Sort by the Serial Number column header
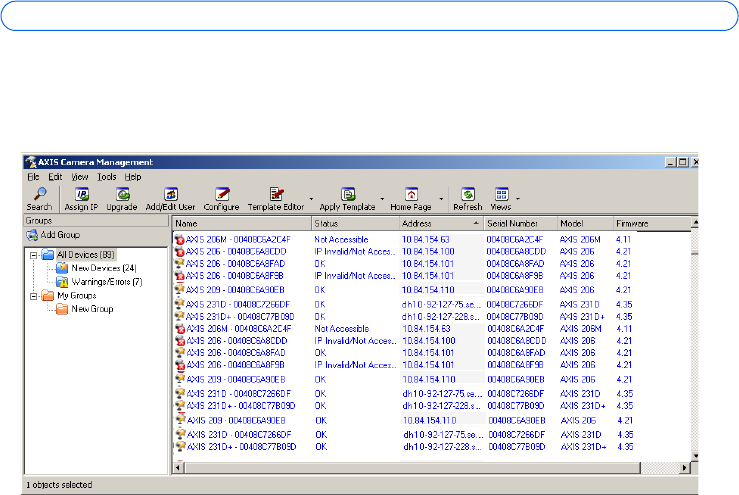 pyautogui.click(x=521, y=223)
